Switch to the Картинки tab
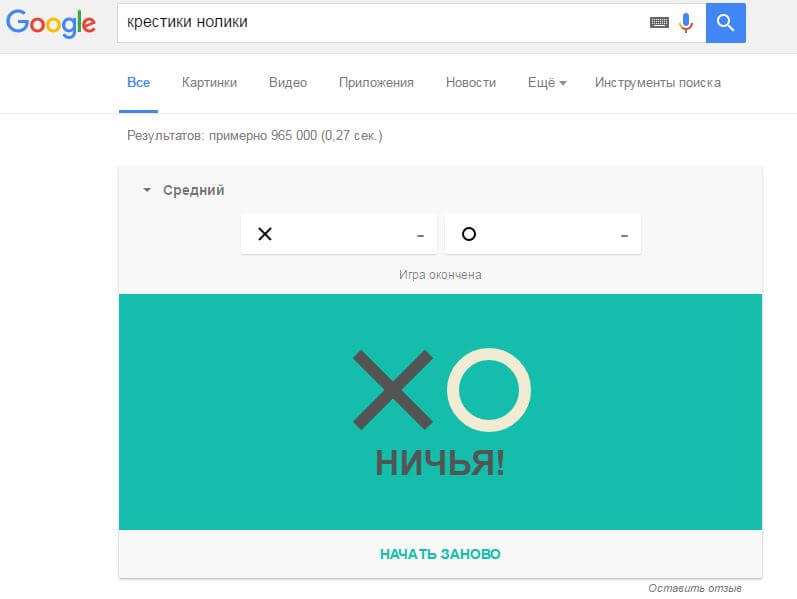This screenshot has height=599, width=797. point(209,82)
